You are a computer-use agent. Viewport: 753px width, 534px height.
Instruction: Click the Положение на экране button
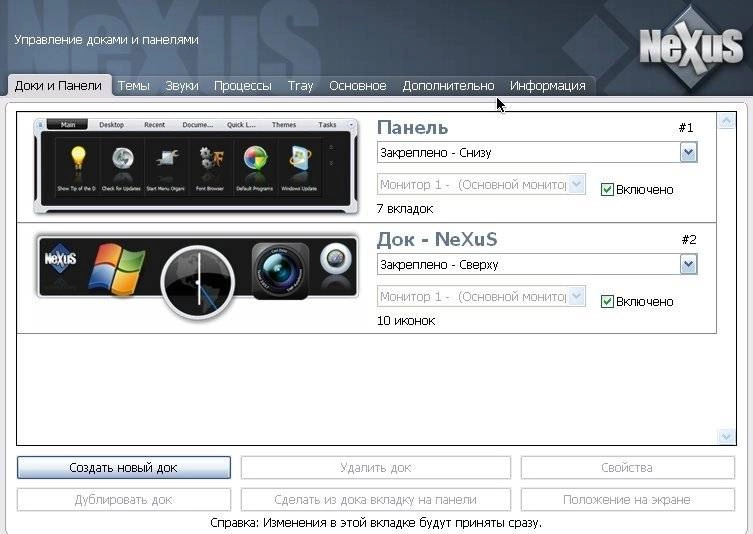[x=627, y=500]
